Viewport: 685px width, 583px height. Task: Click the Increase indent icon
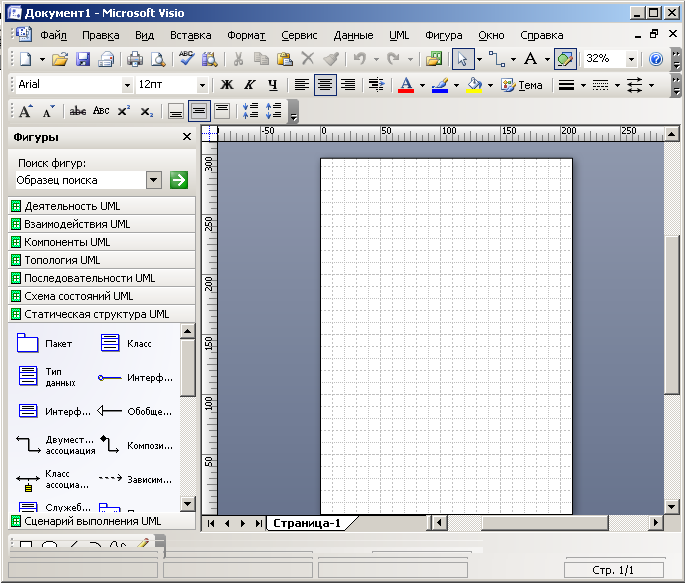coord(376,85)
